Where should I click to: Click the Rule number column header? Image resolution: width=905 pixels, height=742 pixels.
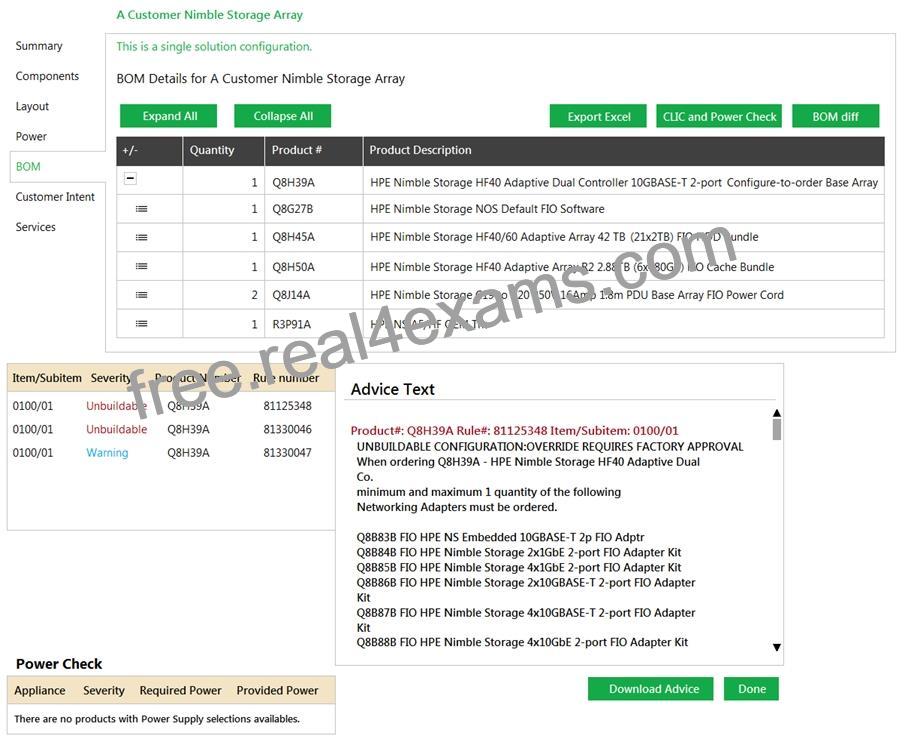tap(286, 378)
